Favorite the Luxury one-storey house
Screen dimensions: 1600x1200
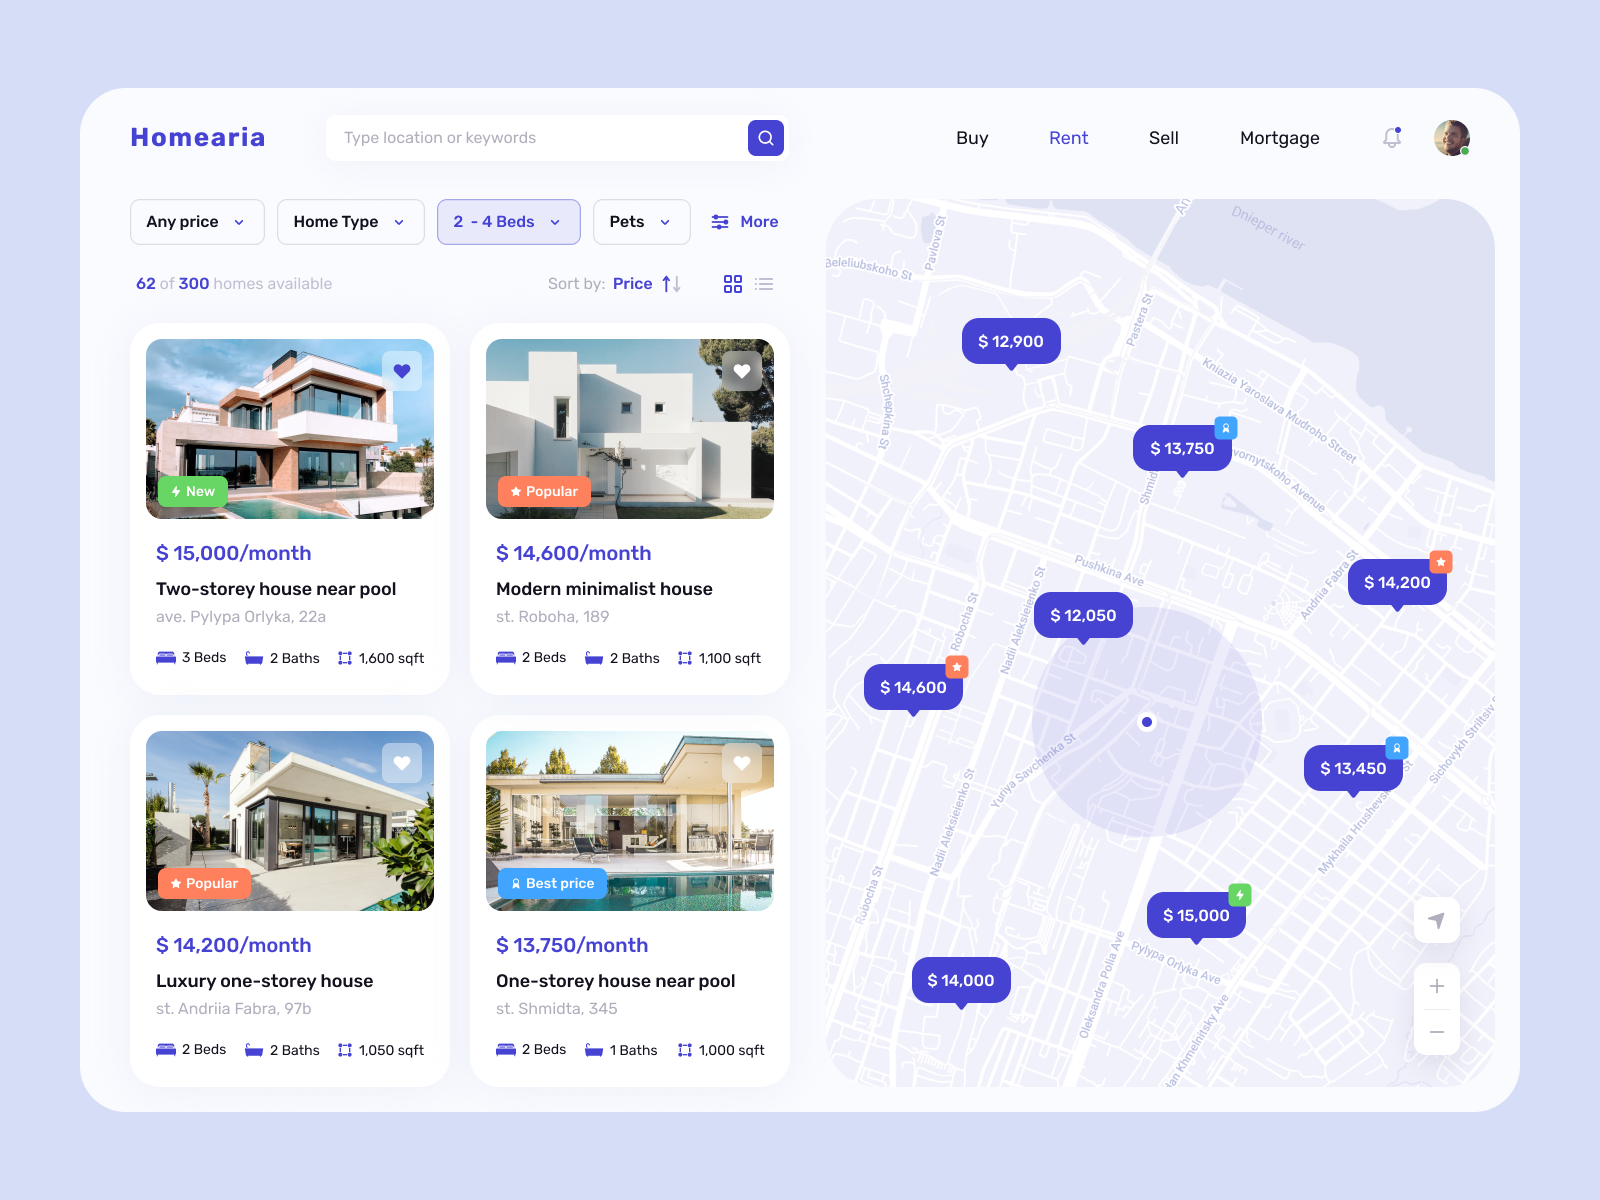(402, 763)
